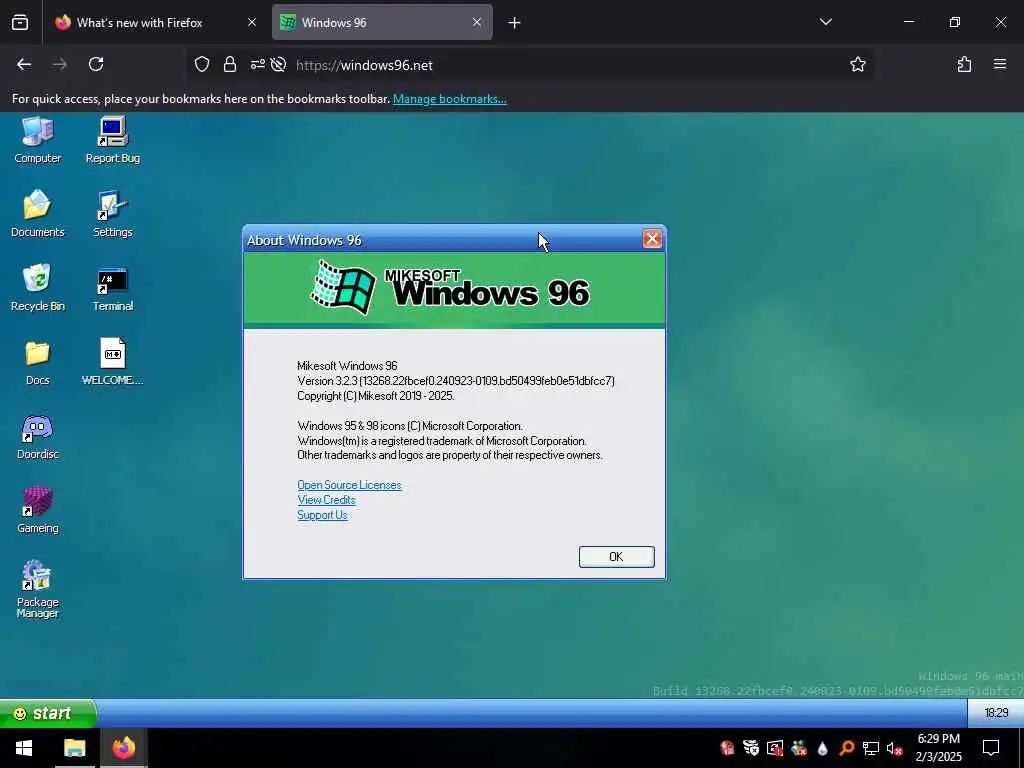Open a new Firefox tab
This screenshot has height=768, width=1024.
point(514,23)
